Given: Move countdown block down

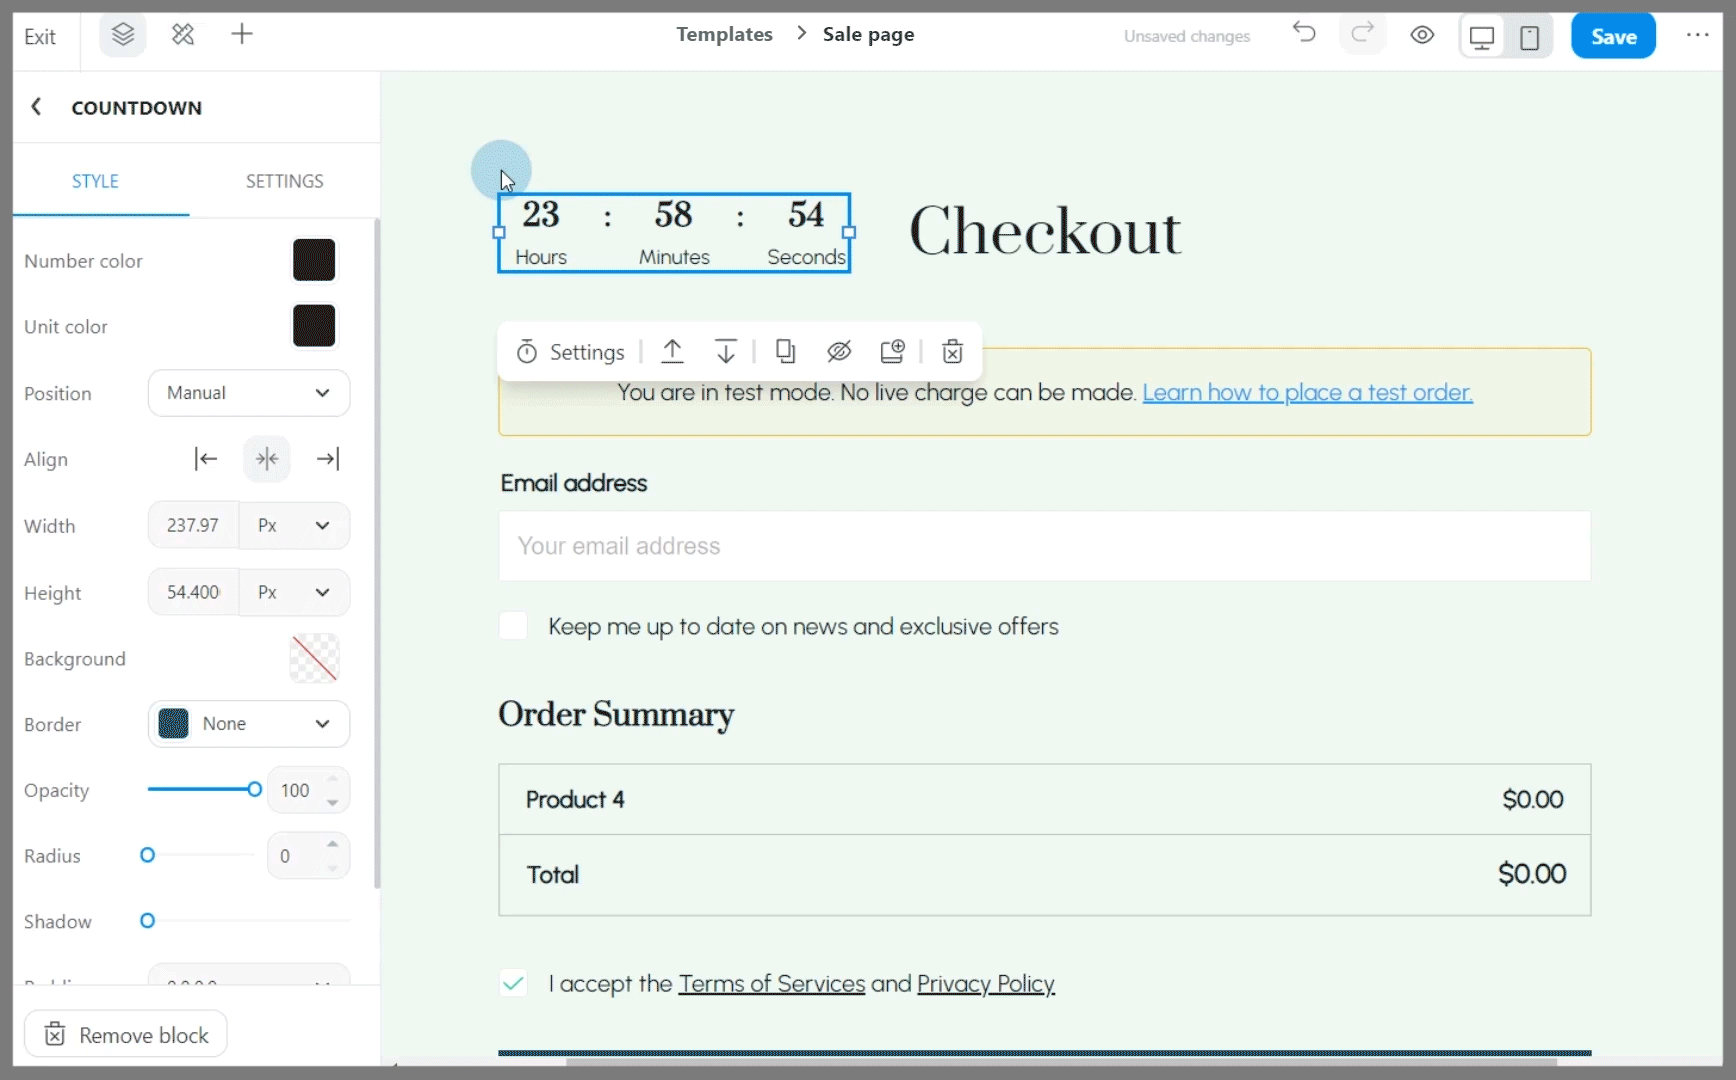Looking at the screenshot, I should pyautogui.click(x=726, y=351).
